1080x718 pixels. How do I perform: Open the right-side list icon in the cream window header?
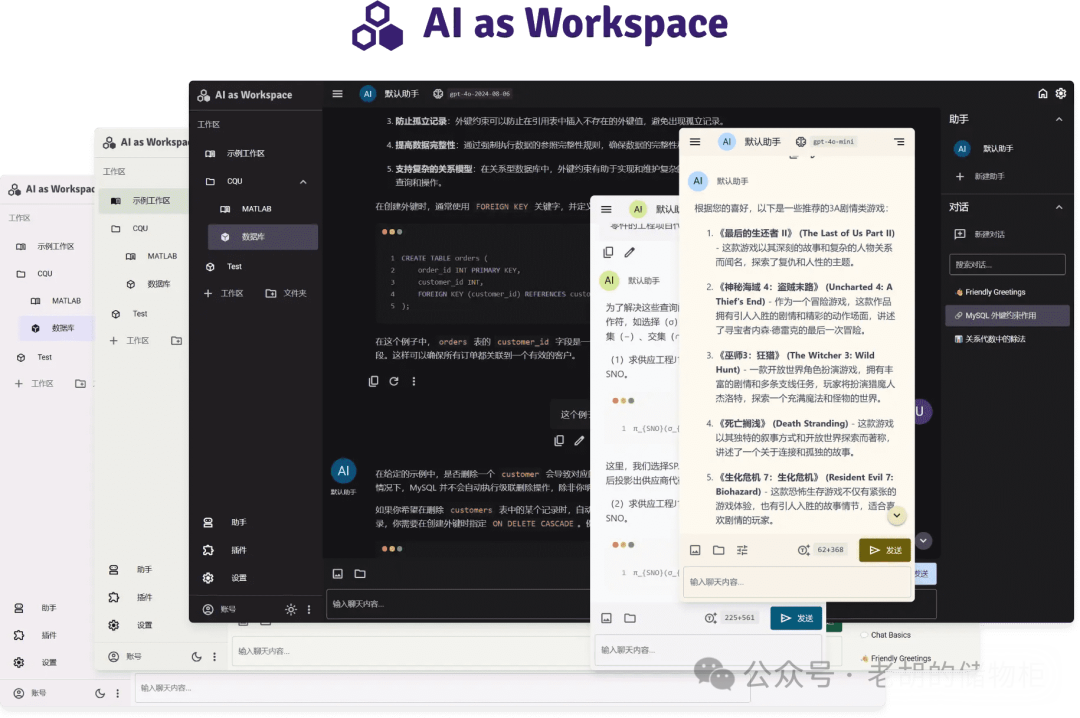click(x=900, y=142)
